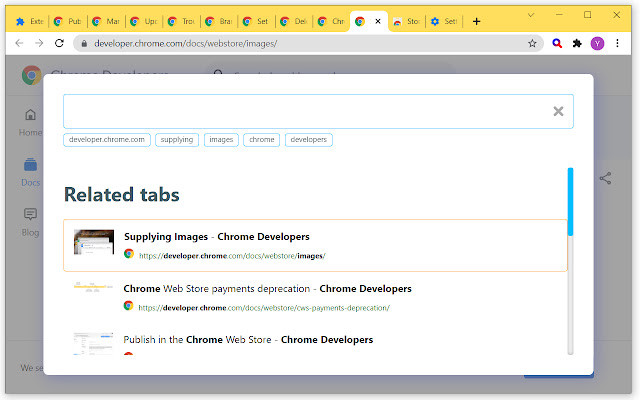Open the Extensions puzzle-piece menu
The width and height of the screenshot is (640, 400).
point(577,43)
